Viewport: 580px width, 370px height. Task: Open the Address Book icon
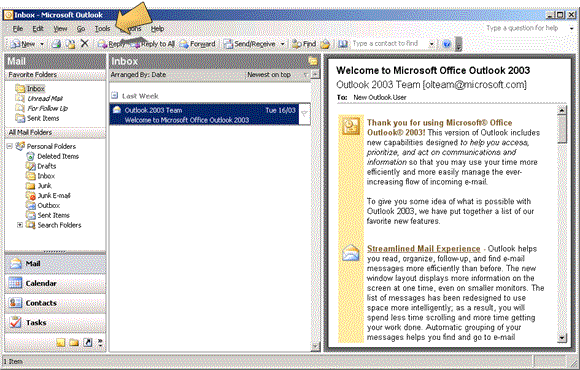pyautogui.click(x=343, y=44)
